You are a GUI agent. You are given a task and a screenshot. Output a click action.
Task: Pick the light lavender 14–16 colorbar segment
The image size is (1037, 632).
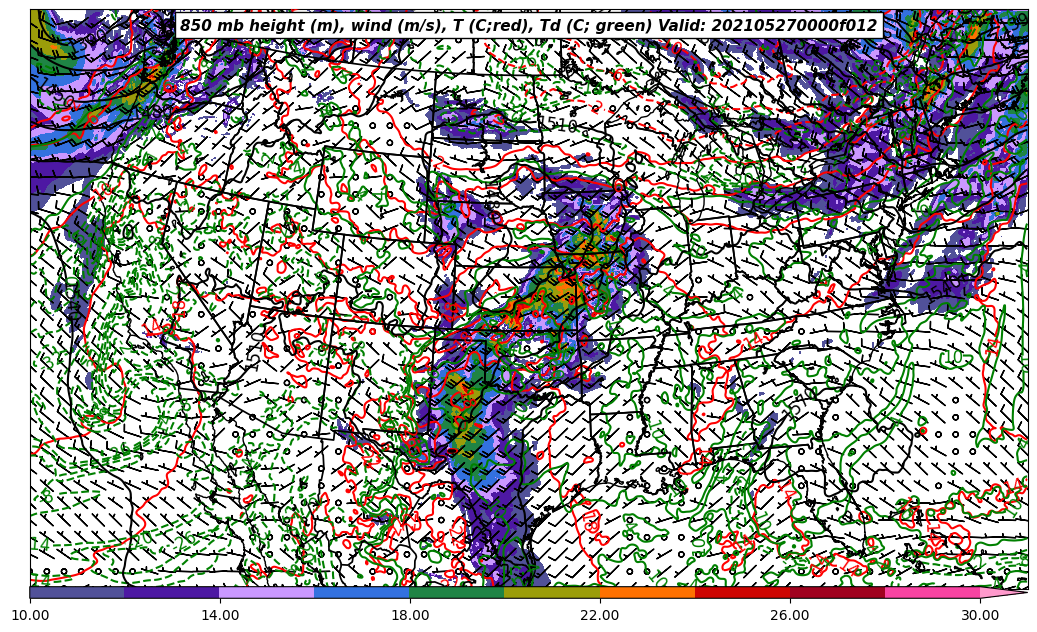(267, 592)
